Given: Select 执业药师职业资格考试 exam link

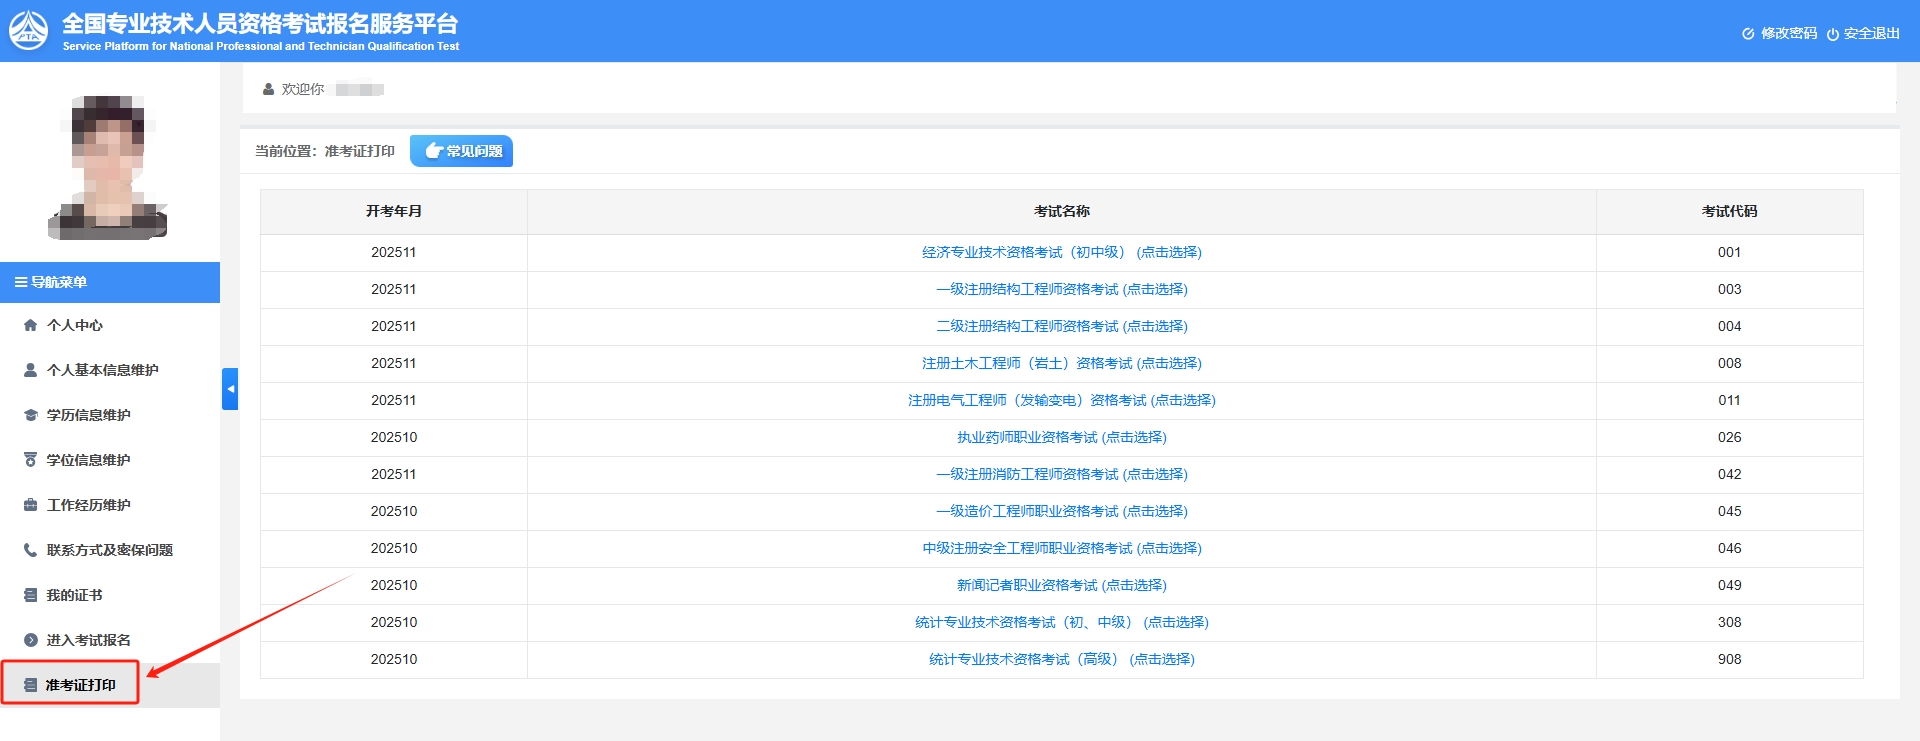Looking at the screenshot, I should [1061, 437].
